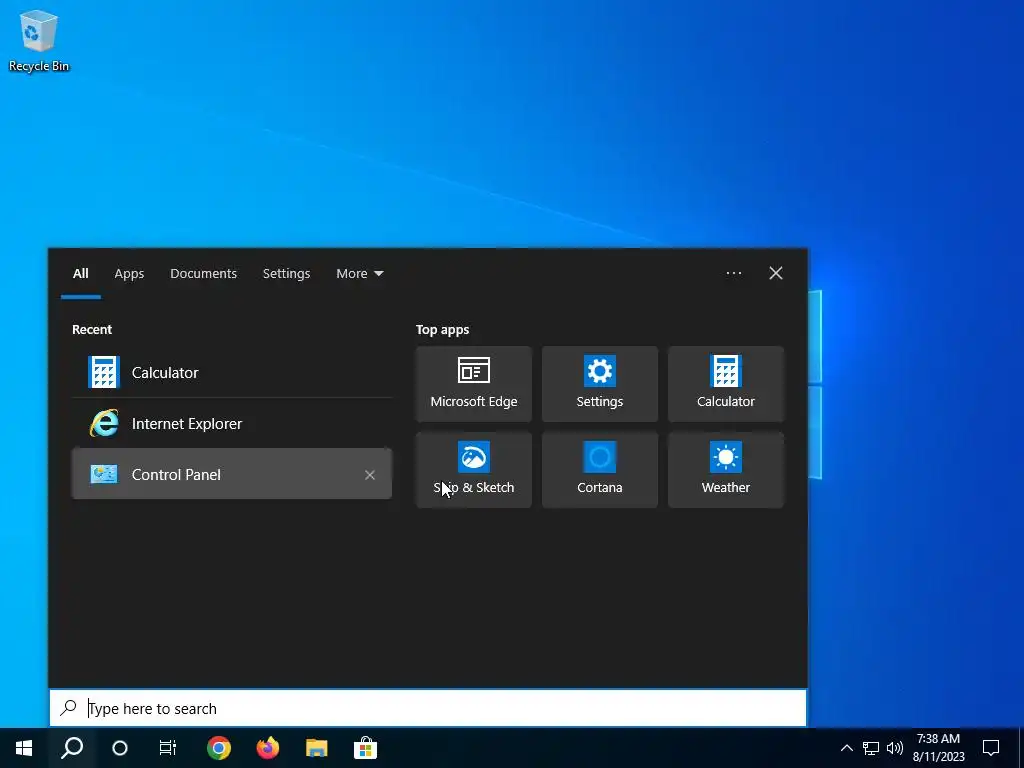1024x768 pixels.
Task: Open the Windows Start menu
Action: pyautogui.click(x=24, y=748)
